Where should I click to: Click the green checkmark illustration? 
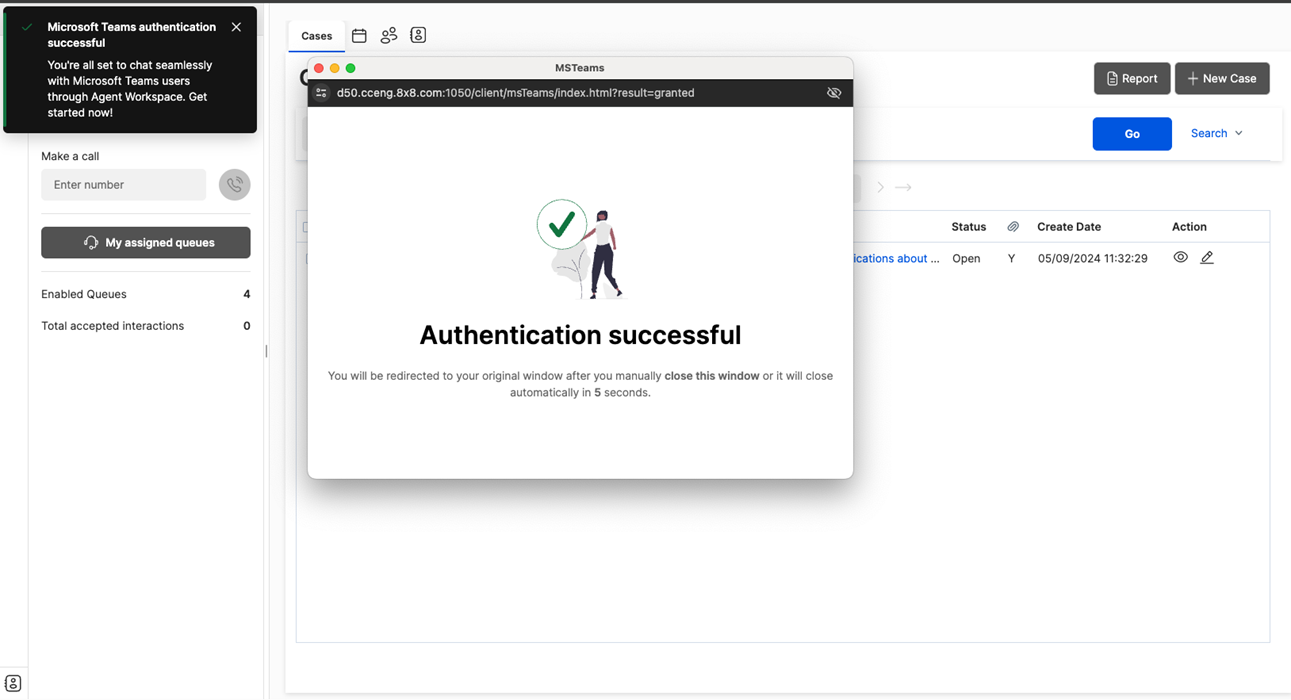click(x=562, y=224)
